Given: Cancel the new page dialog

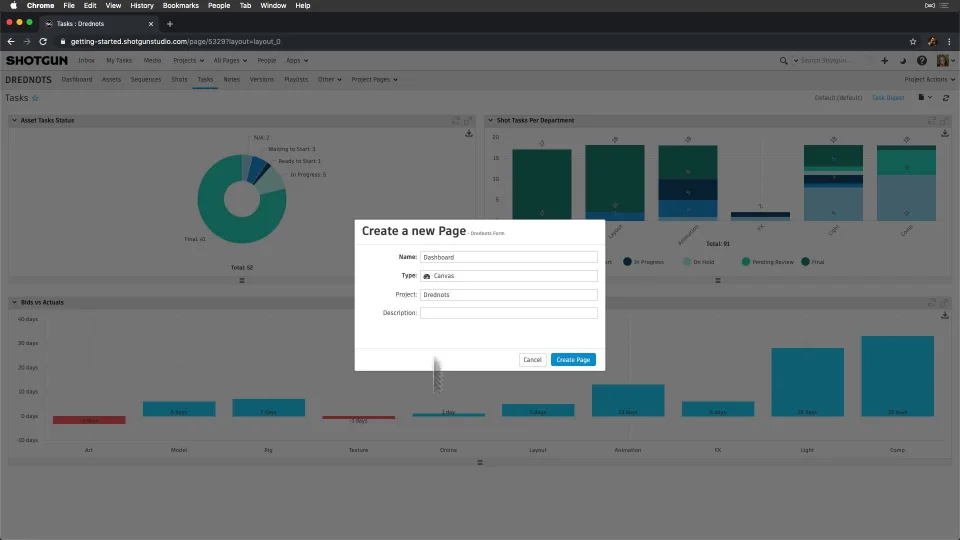Looking at the screenshot, I should pos(532,359).
